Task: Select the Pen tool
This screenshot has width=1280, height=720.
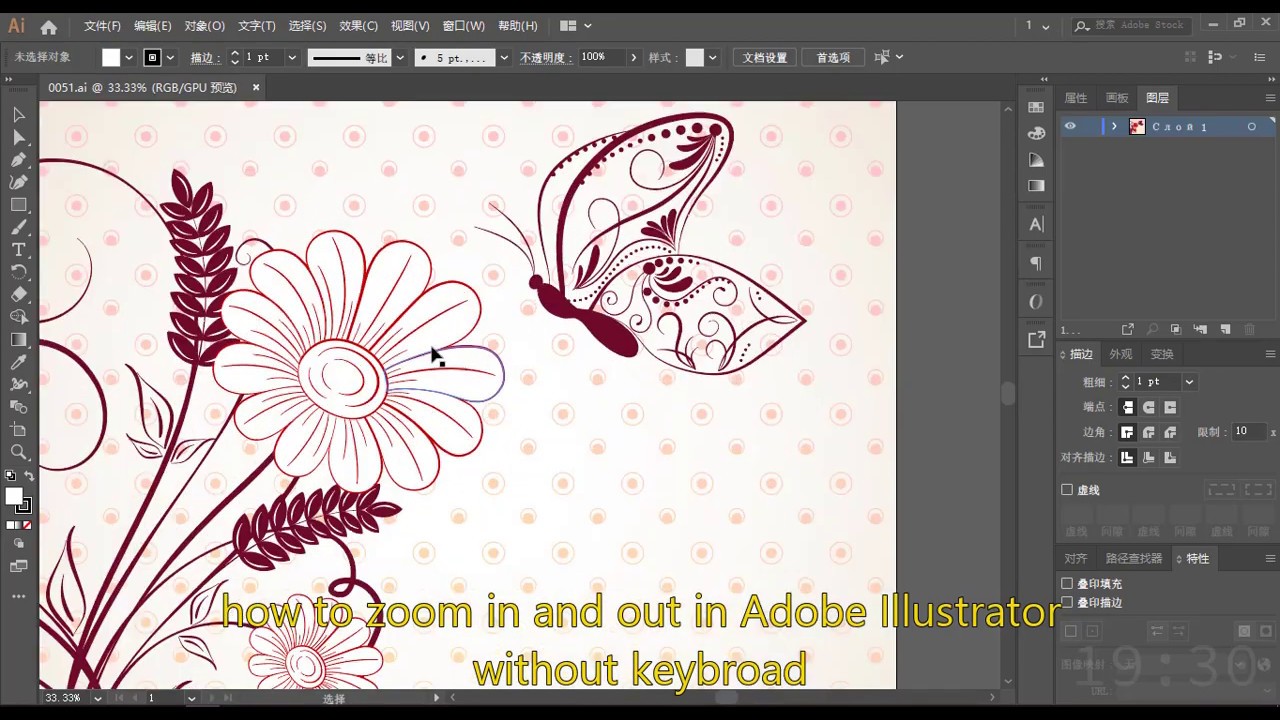Action: (19, 160)
